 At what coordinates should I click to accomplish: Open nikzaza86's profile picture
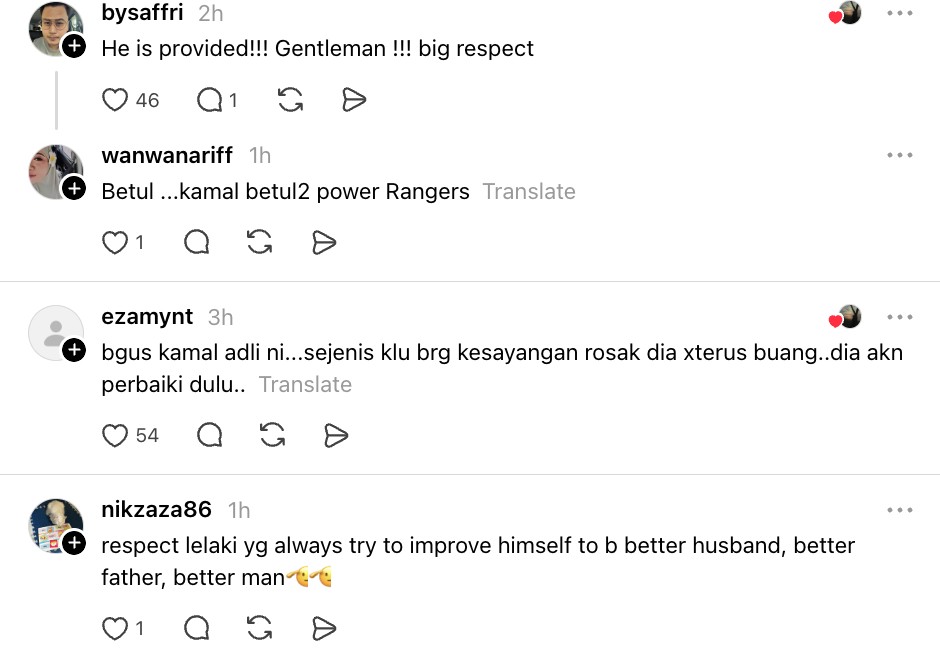click(54, 524)
